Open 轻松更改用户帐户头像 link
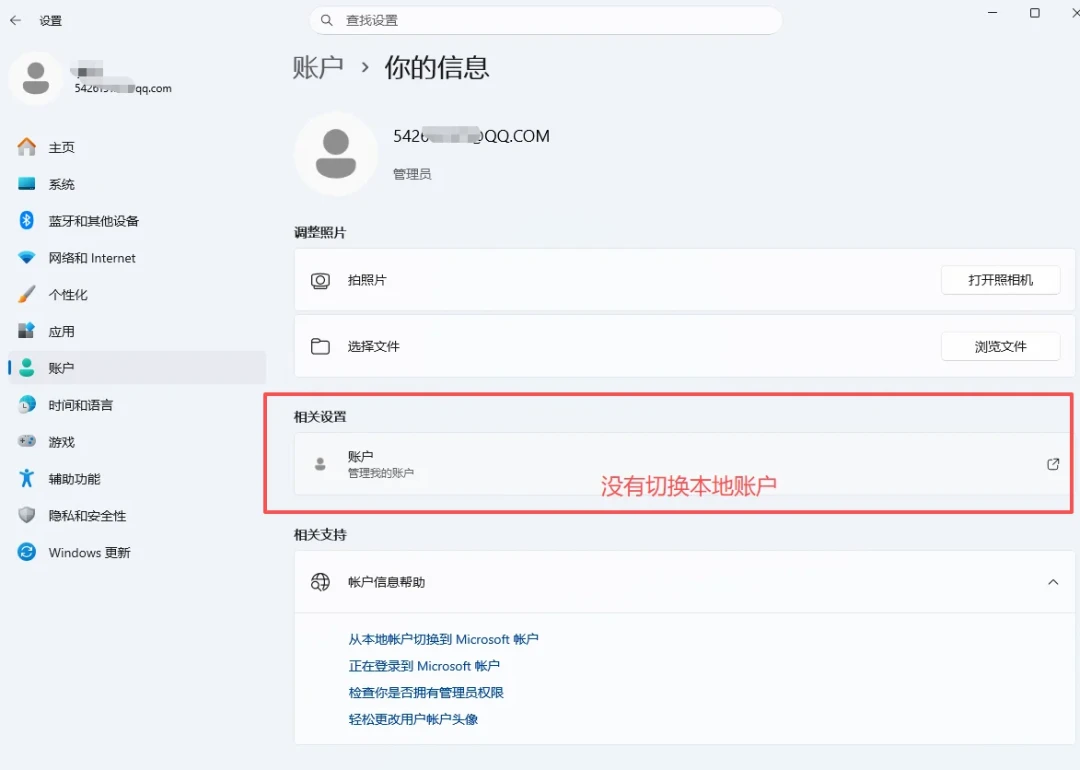Screen dimensions: 1080x770 point(413,719)
